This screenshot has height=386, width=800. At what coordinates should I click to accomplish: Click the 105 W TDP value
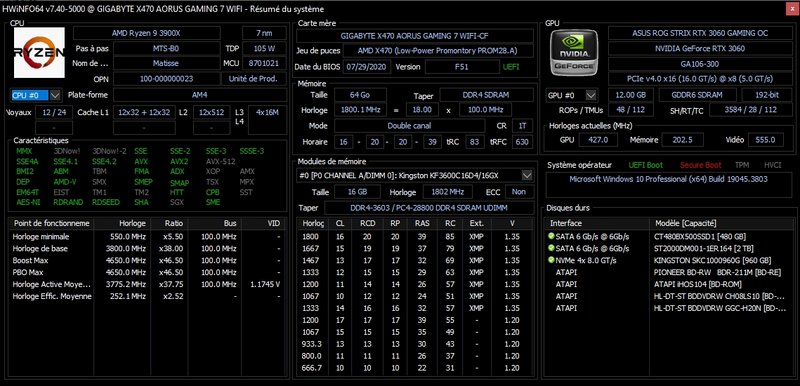pyautogui.click(x=264, y=48)
